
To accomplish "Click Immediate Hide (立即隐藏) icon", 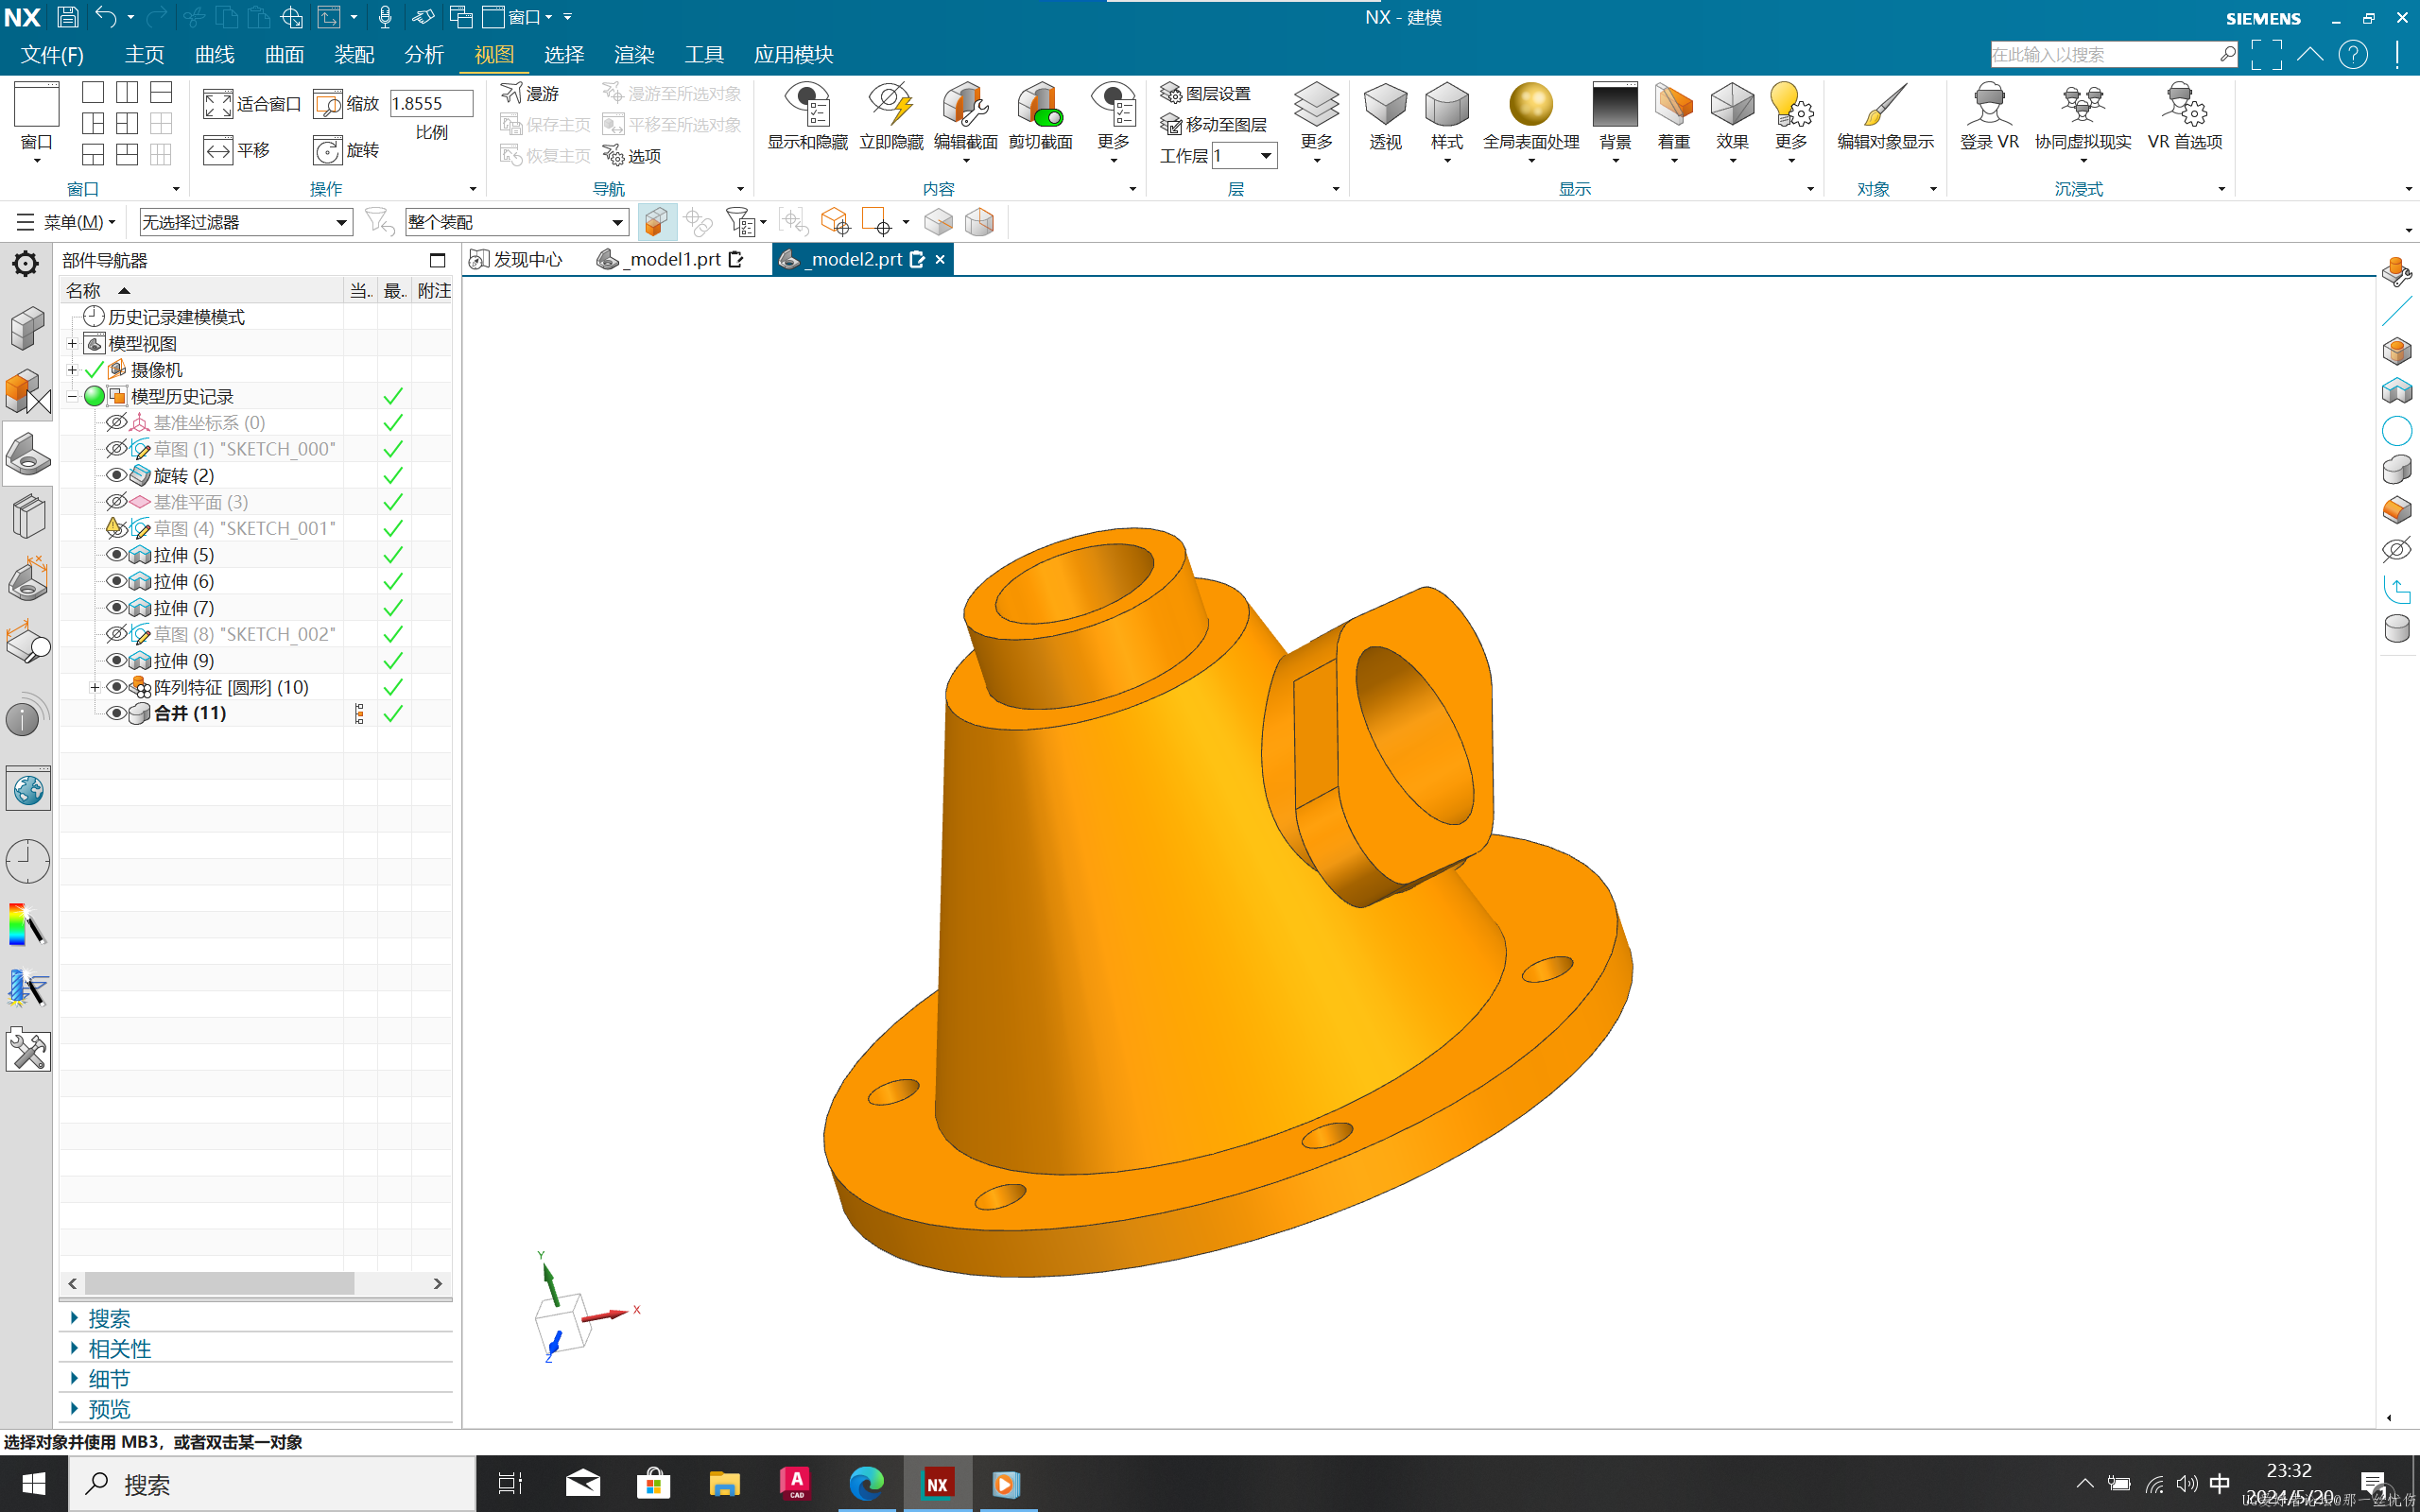I will click(891, 116).
